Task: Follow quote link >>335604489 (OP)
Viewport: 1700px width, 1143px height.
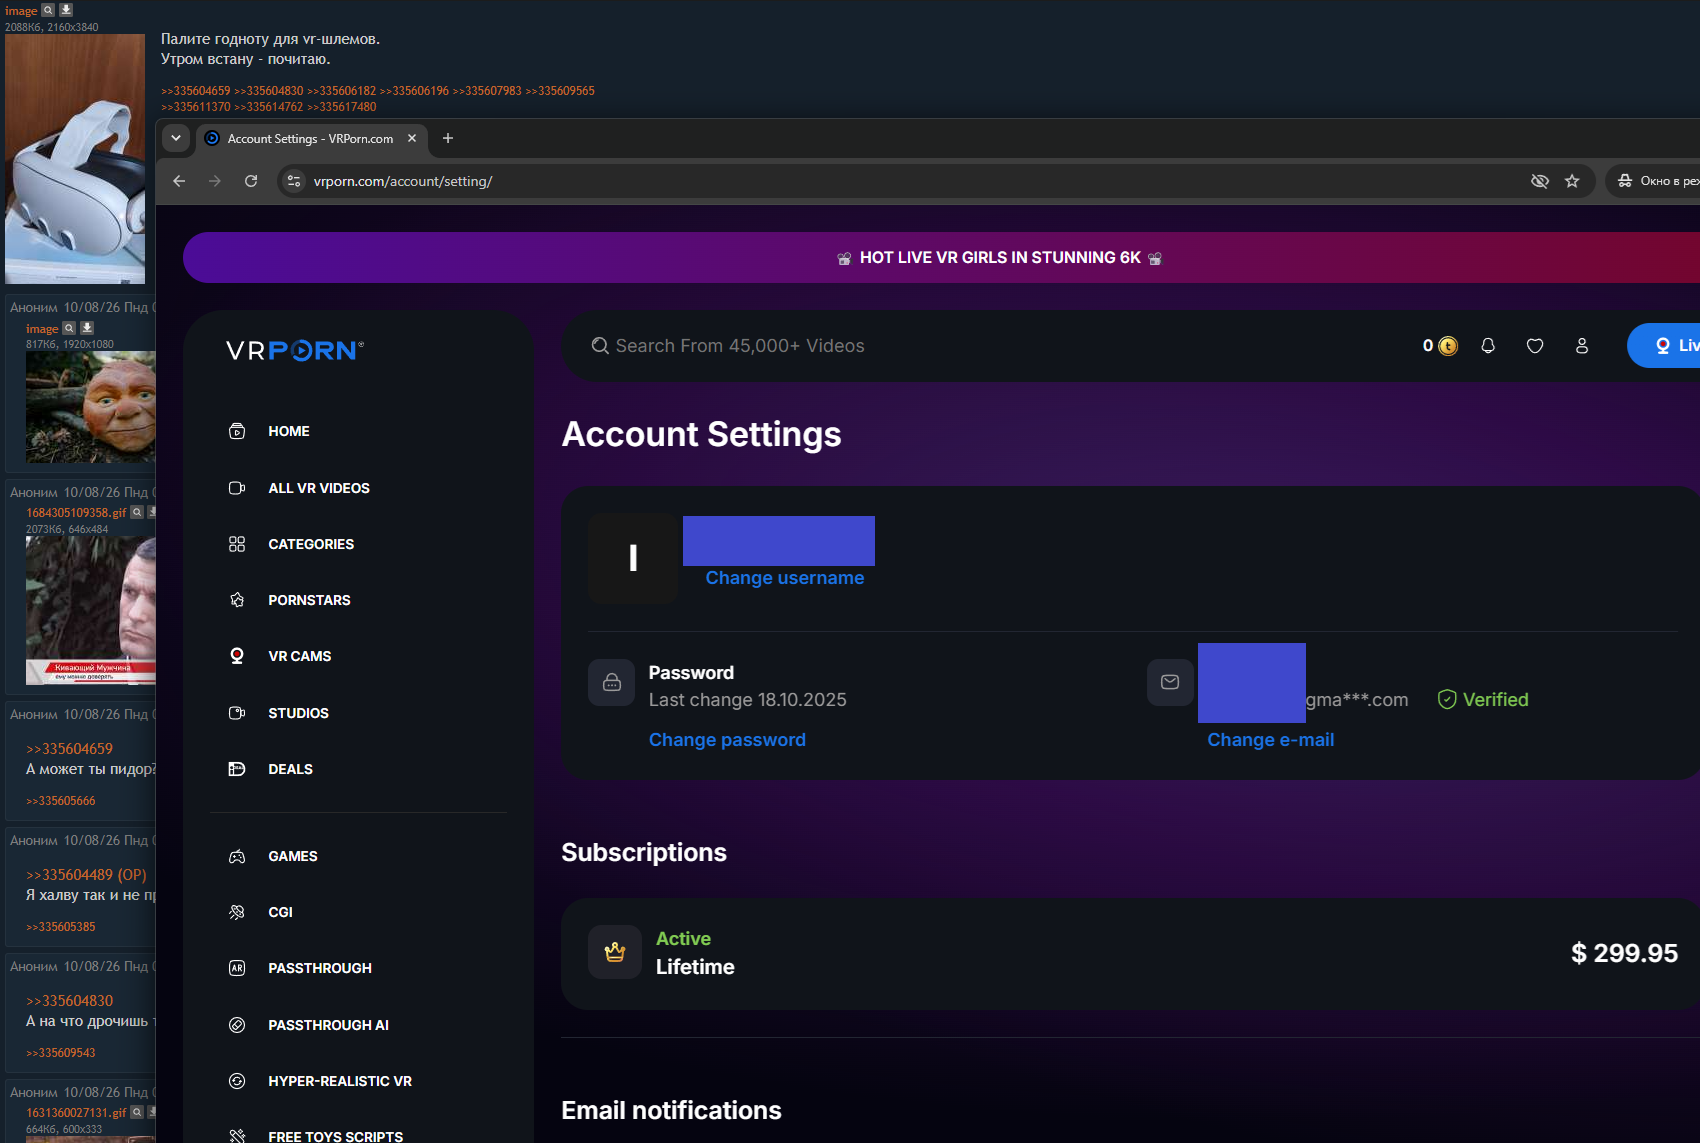Action: [x=86, y=875]
